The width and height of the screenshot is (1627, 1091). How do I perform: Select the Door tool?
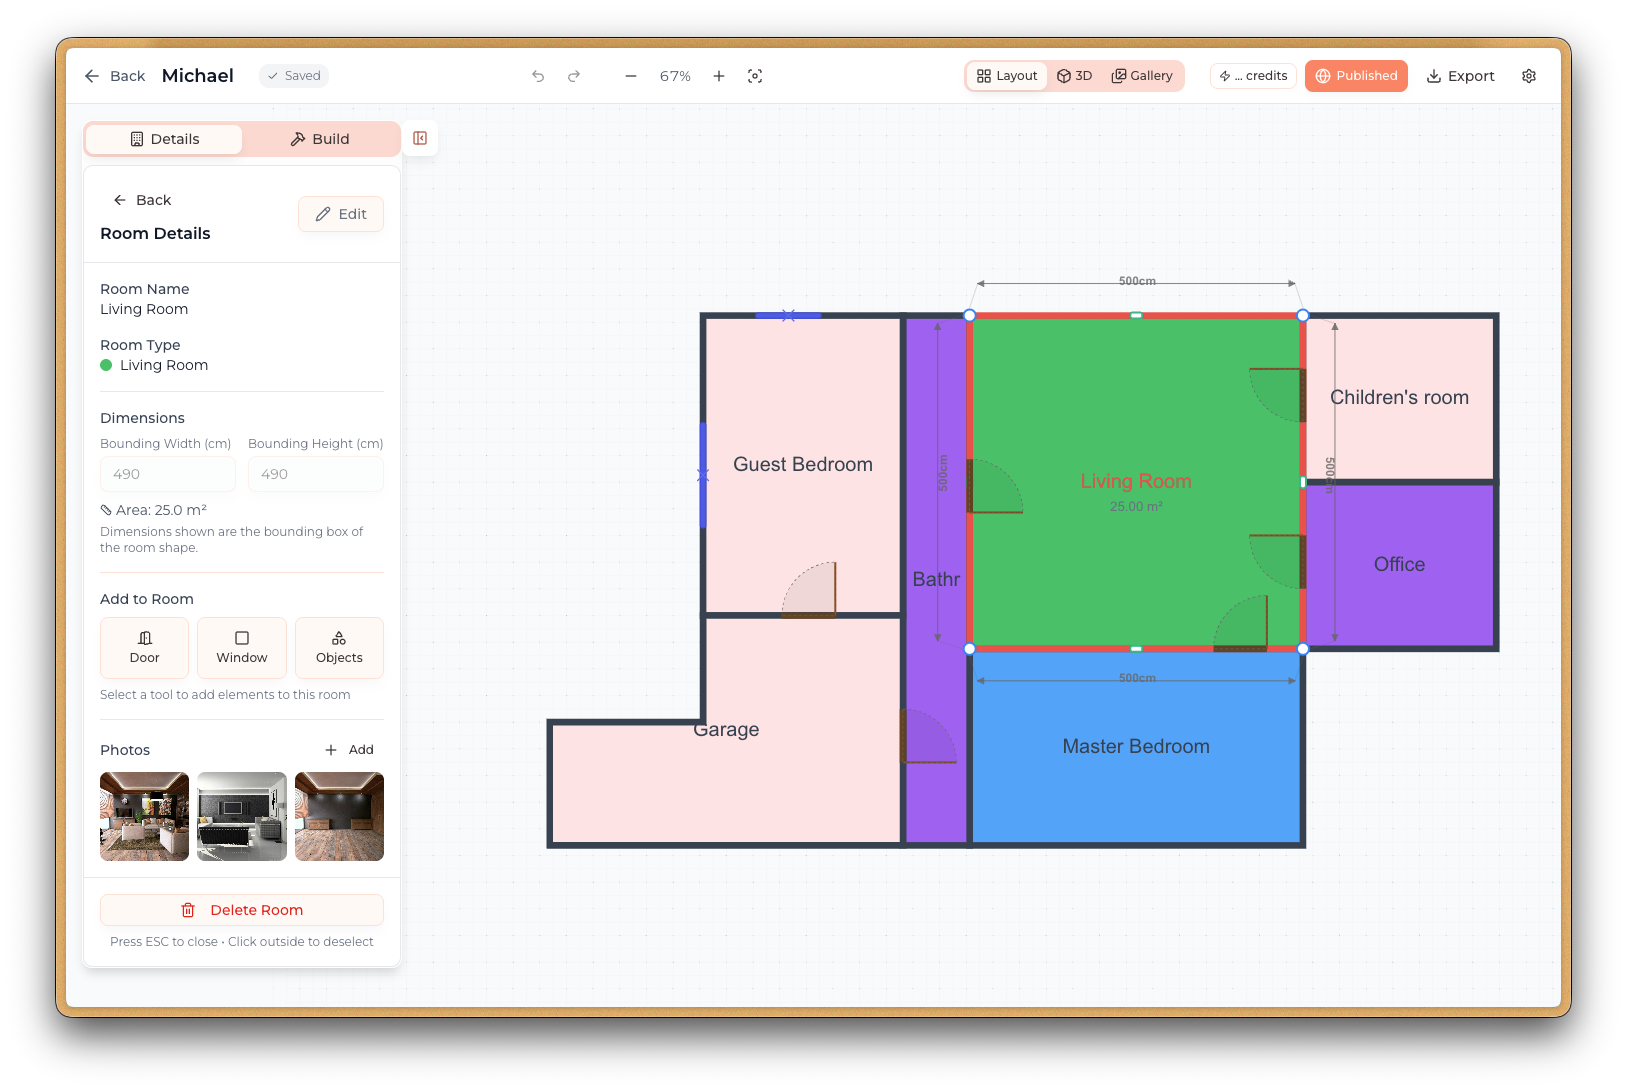click(x=143, y=647)
